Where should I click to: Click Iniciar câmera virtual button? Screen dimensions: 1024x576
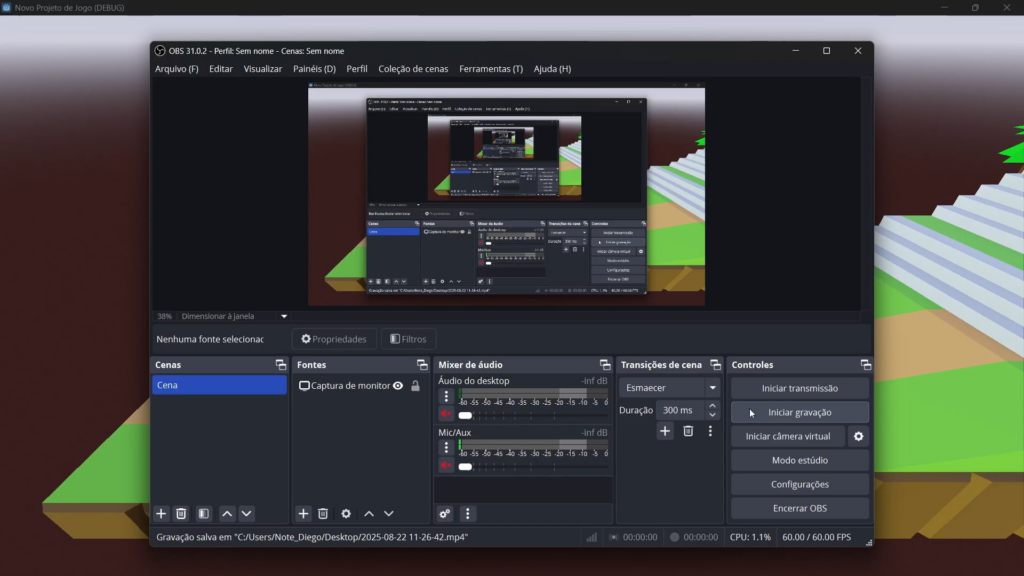pyautogui.click(x=788, y=436)
